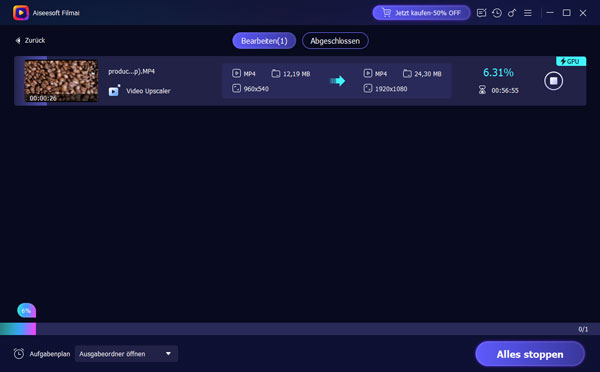Go back with the Zurück link
The height and width of the screenshot is (372, 600).
tap(30, 40)
